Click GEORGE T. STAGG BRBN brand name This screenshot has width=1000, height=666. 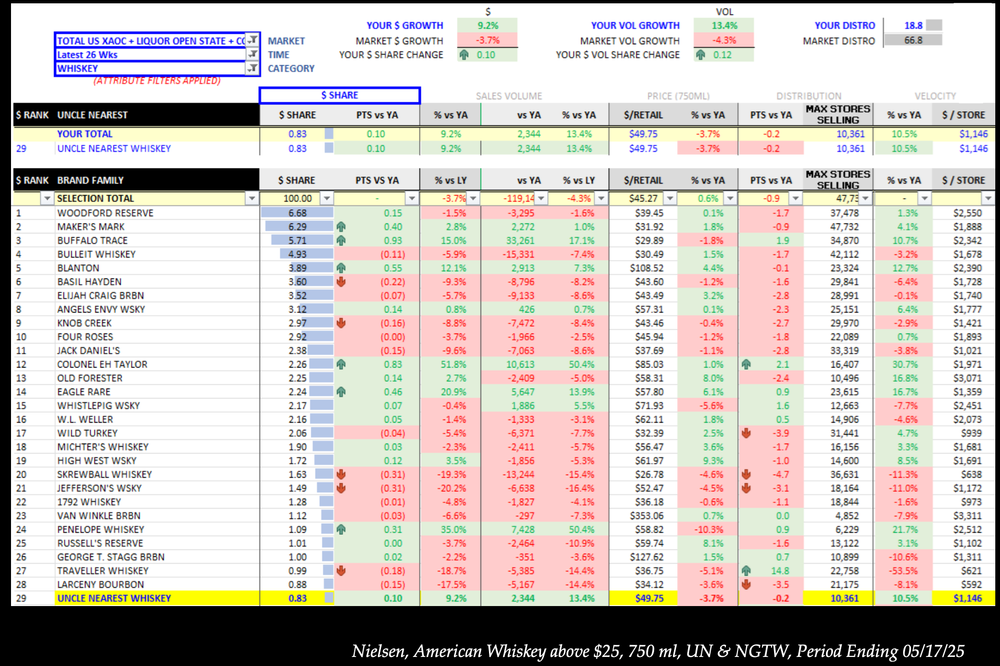pos(111,557)
